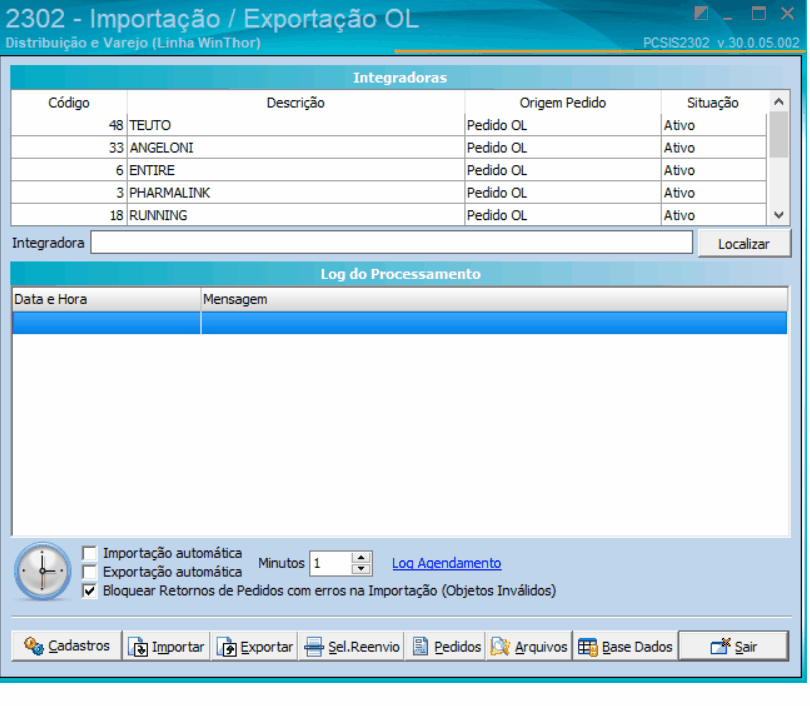Click the Importar button label
Screen dimensions: 810x706
178,647
